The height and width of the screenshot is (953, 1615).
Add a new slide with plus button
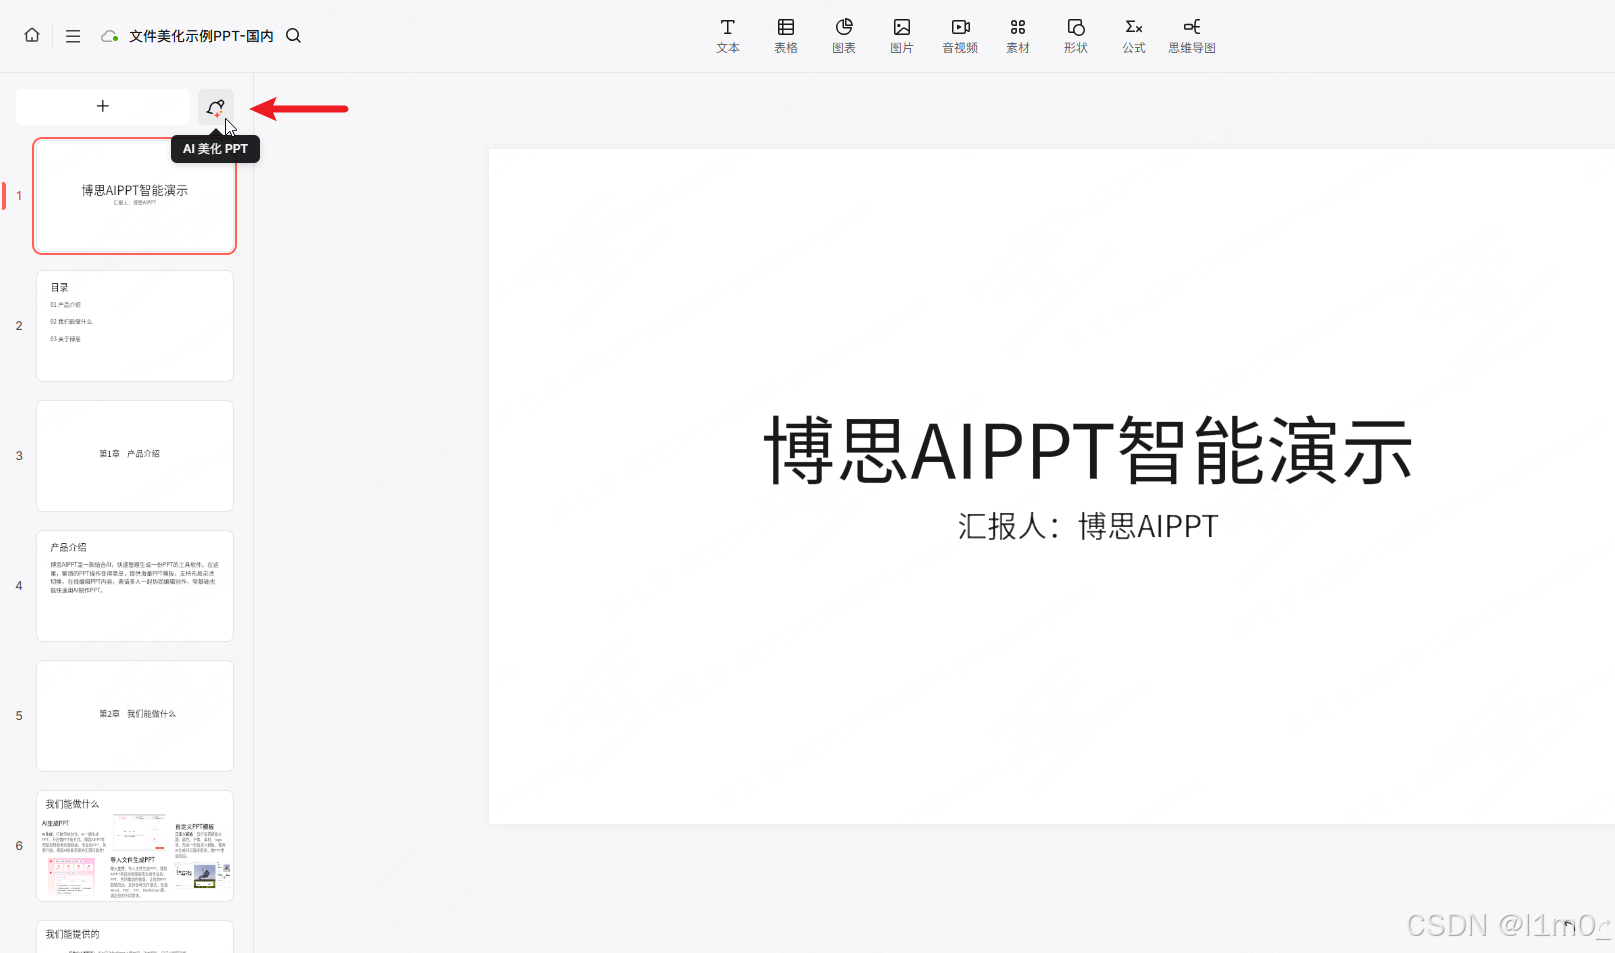pyautogui.click(x=103, y=106)
